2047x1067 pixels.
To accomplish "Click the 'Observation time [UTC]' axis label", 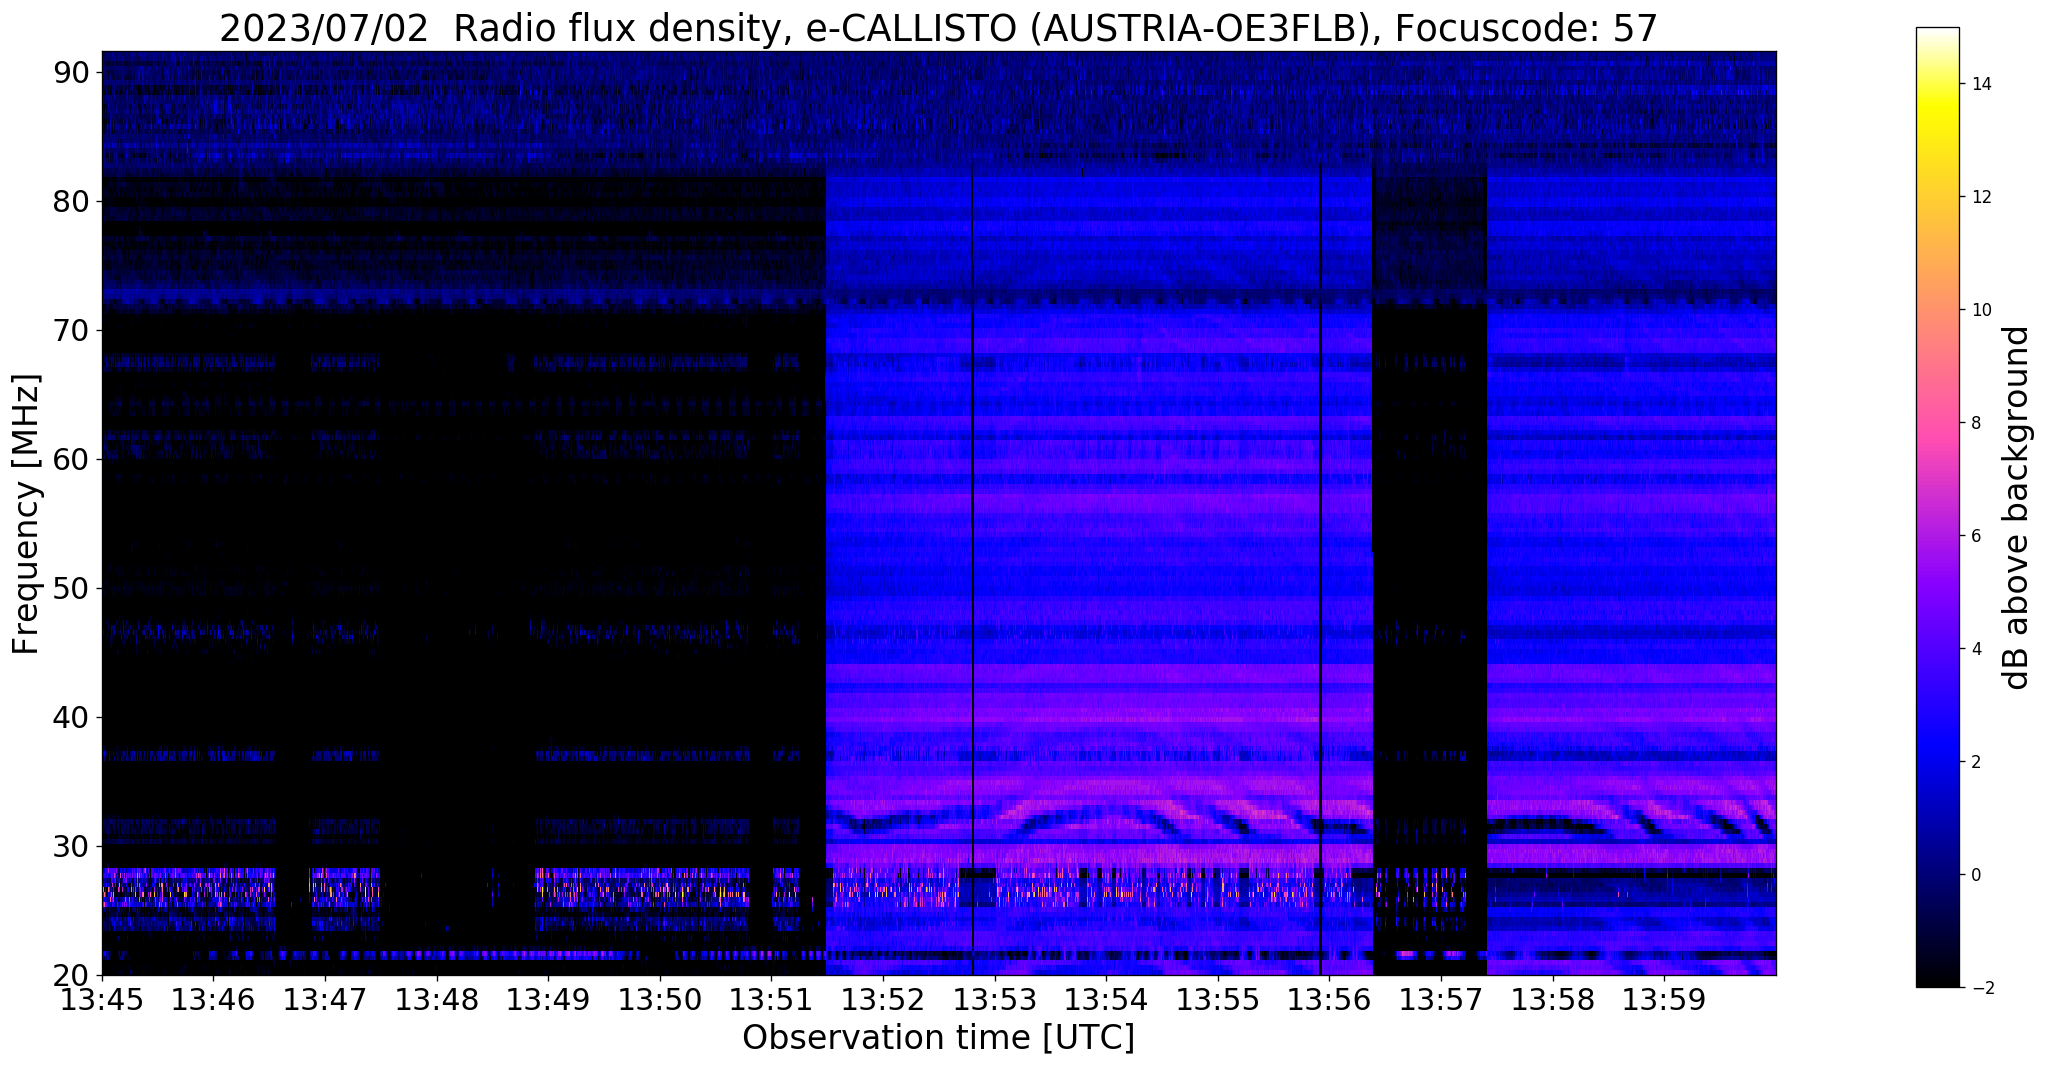I will point(938,1038).
